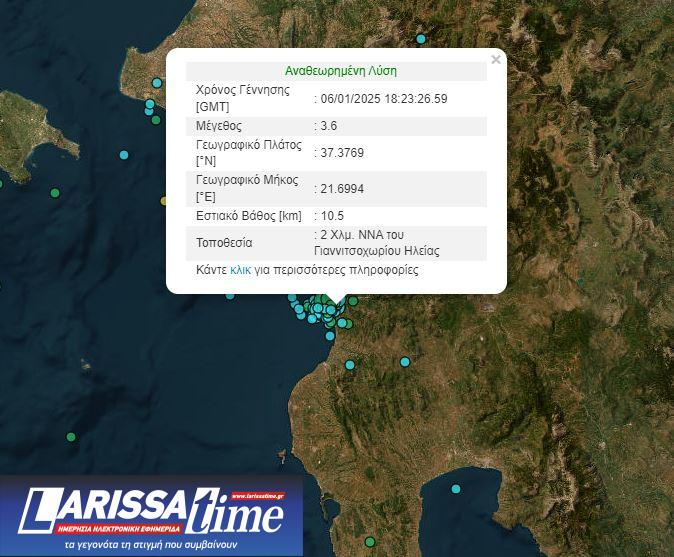Click the cyan earthquake marker above the popup
The width and height of the screenshot is (674, 557).
[421, 39]
